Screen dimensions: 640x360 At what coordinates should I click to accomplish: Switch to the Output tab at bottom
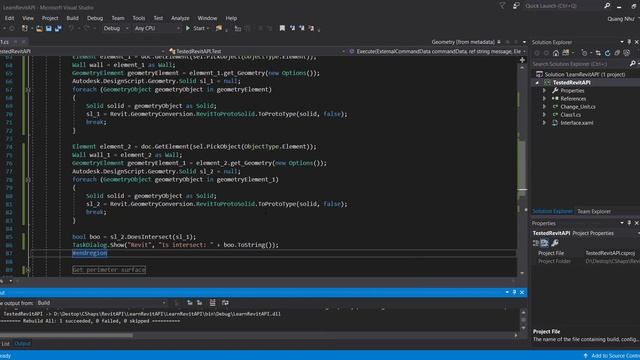(22, 344)
